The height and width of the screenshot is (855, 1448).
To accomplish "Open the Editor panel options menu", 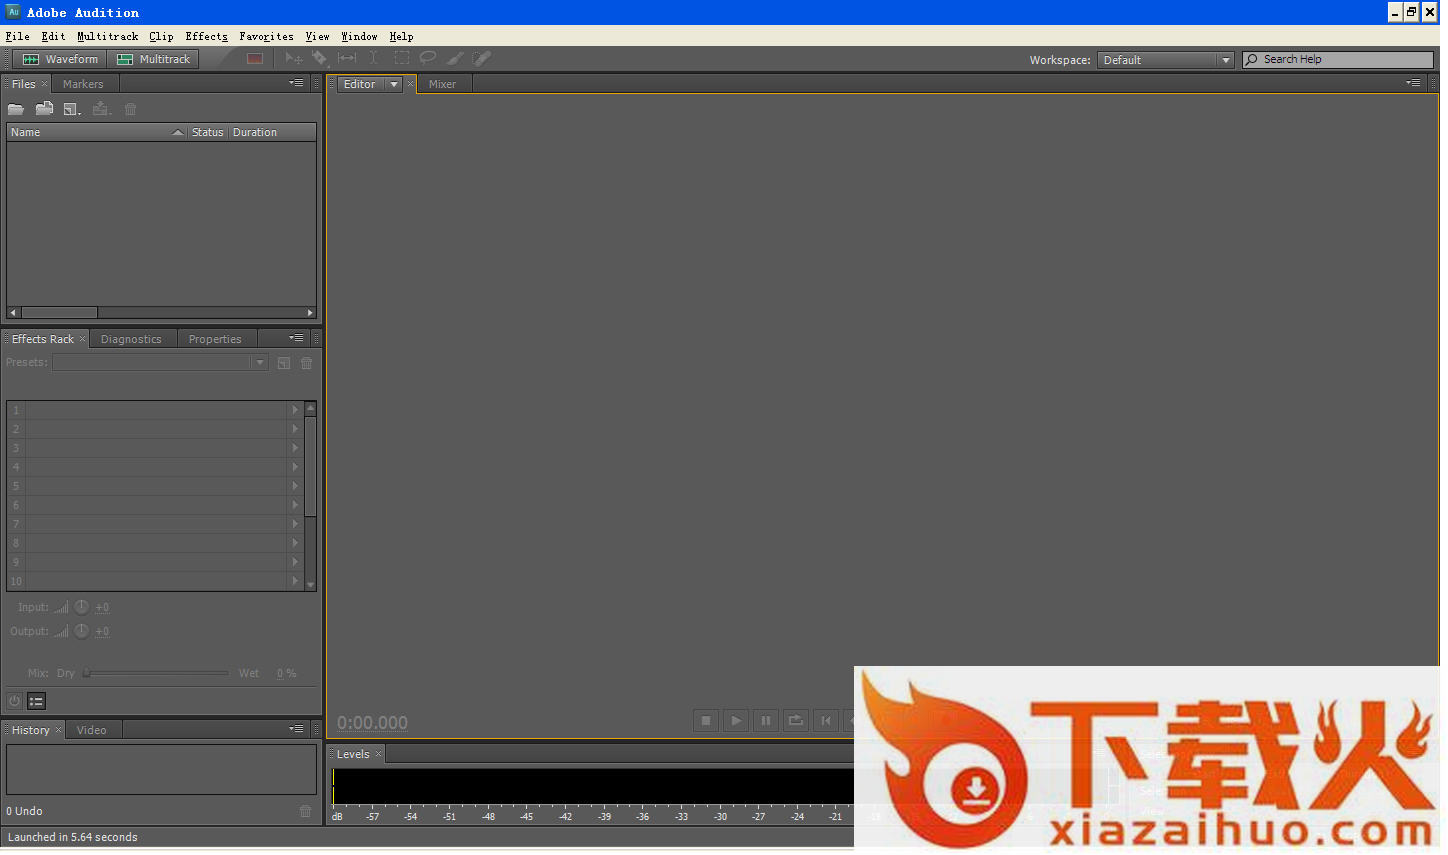I will pyautogui.click(x=1414, y=83).
